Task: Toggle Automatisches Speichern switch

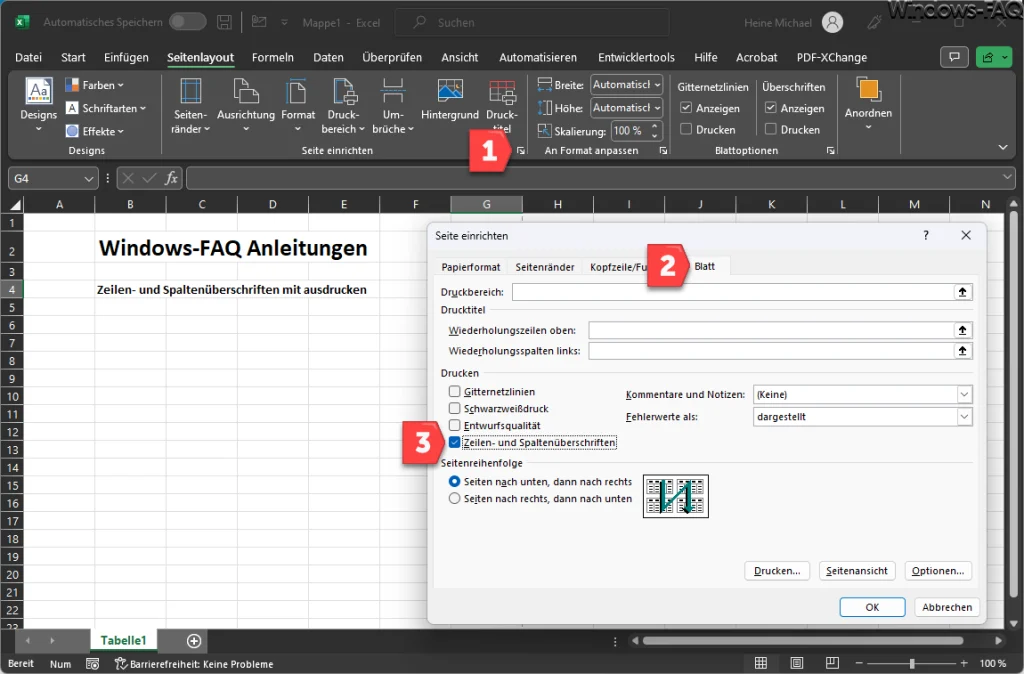Action: pos(187,22)
